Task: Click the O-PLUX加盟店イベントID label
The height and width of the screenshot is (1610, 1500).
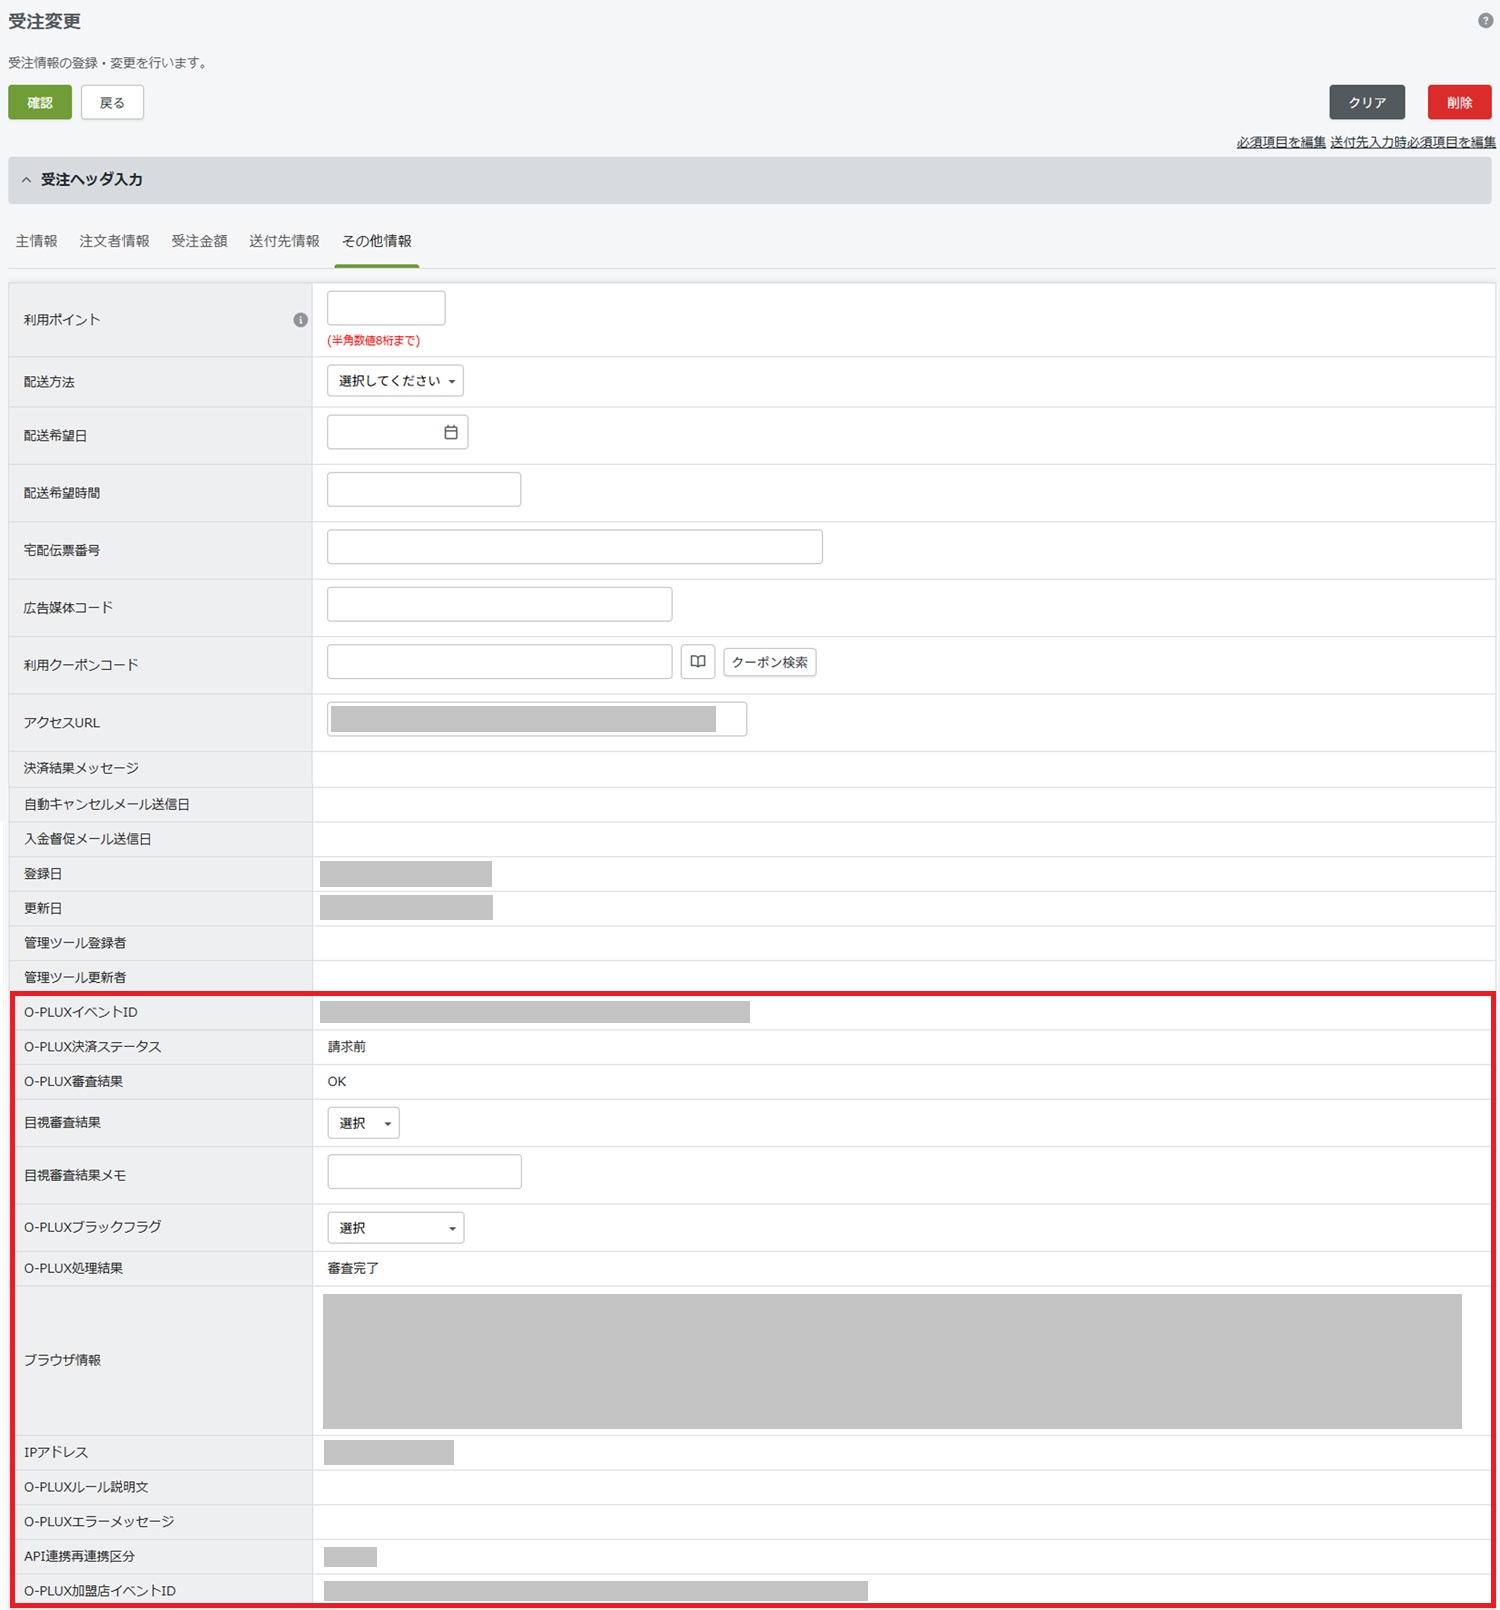Action: pos(100,1591)
